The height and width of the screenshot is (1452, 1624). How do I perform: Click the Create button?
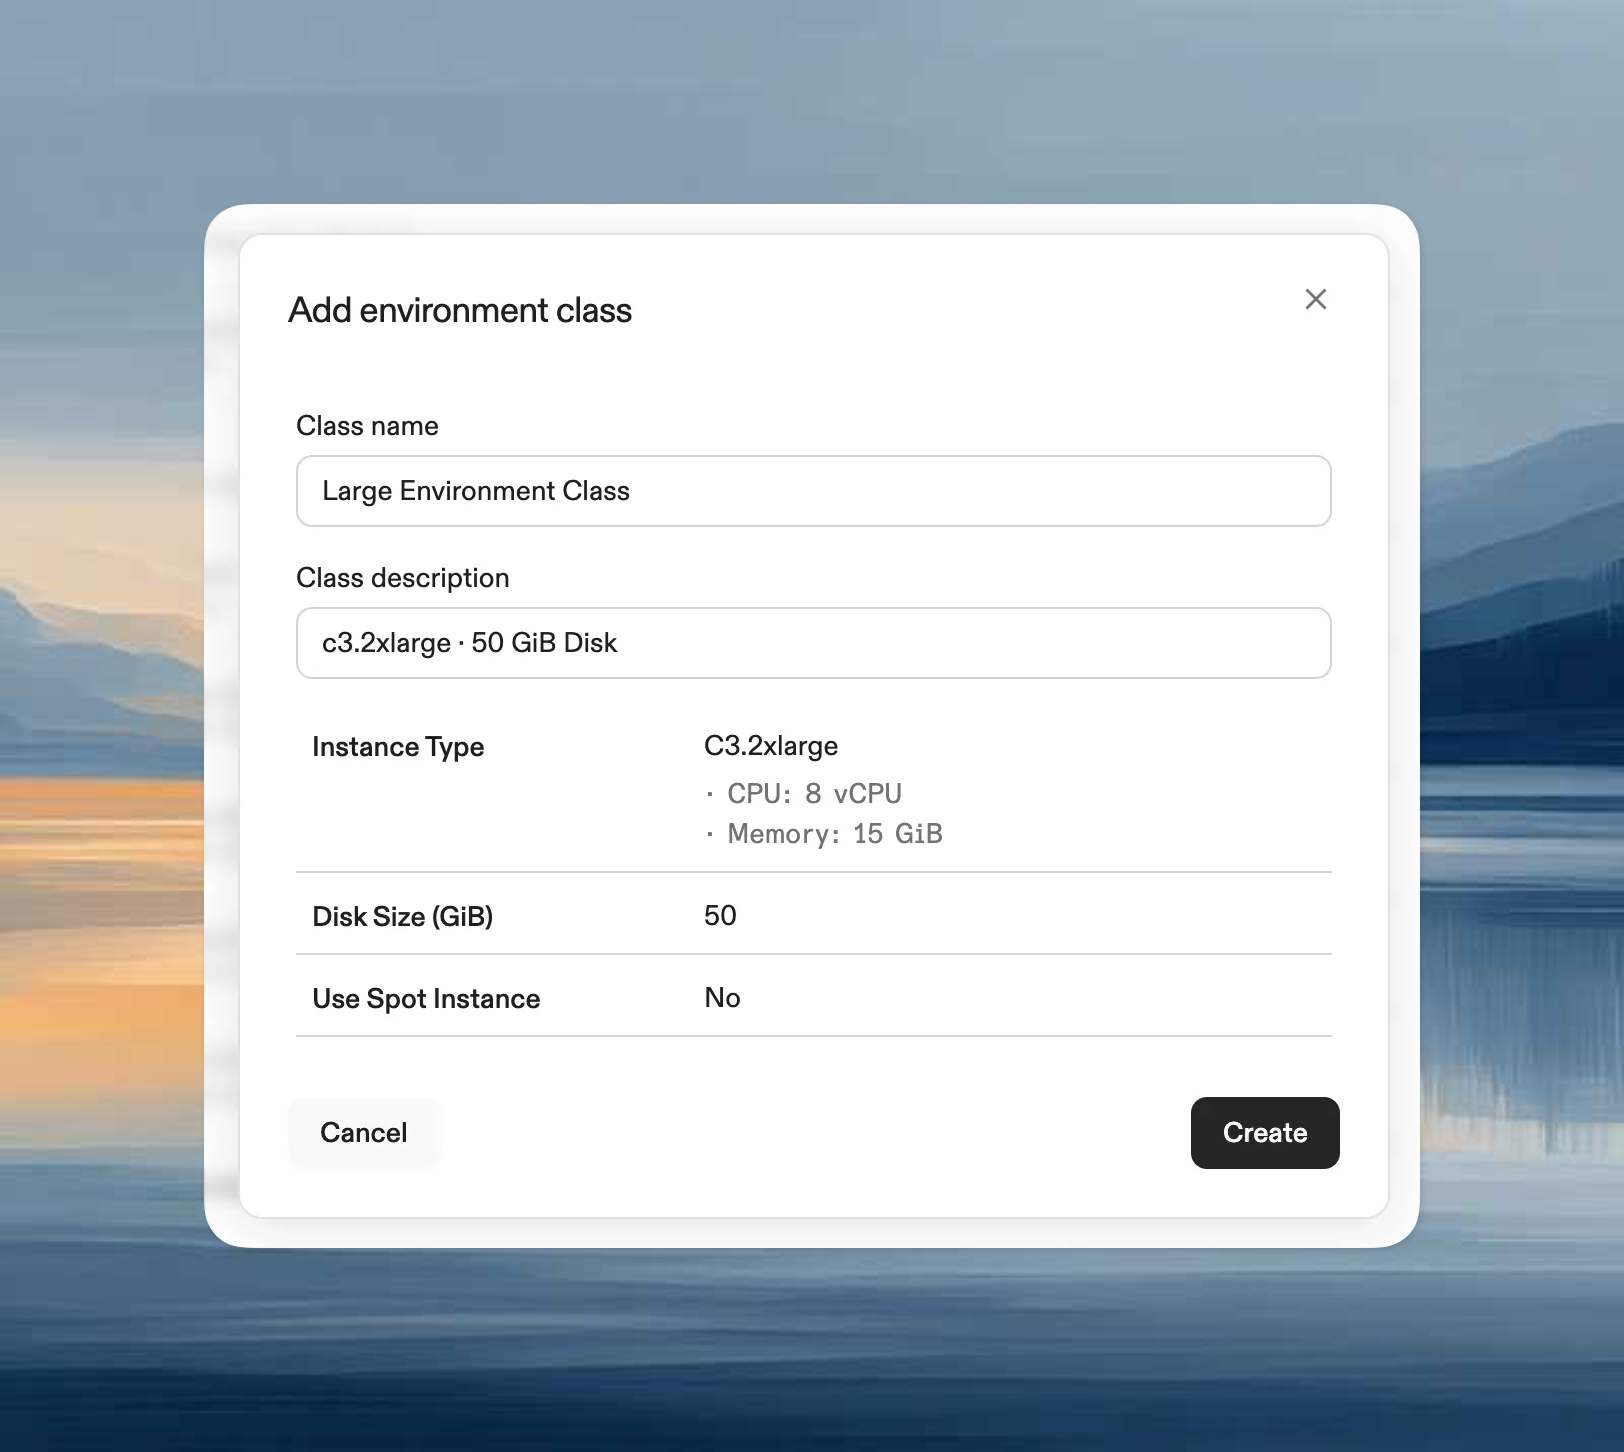click(1264, 1133)
